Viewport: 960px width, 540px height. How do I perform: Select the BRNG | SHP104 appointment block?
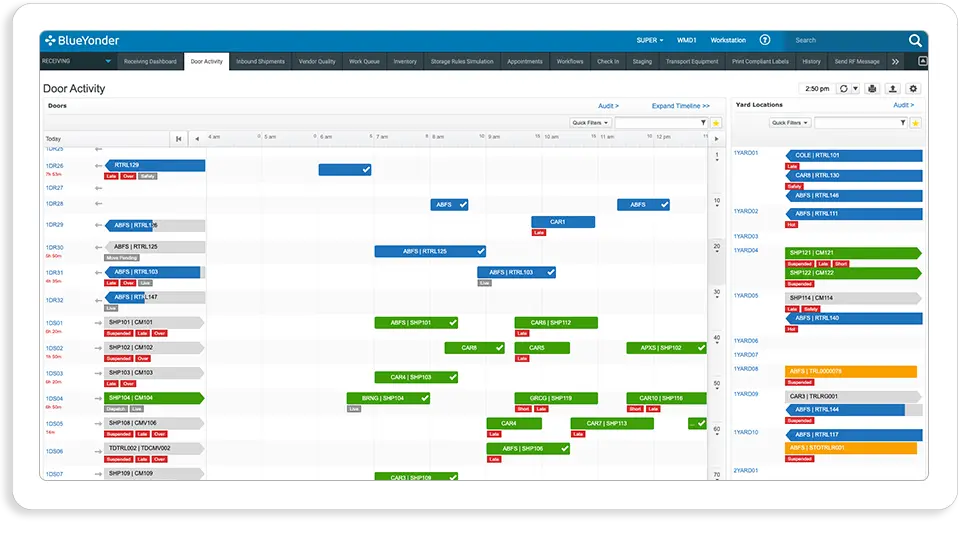point(388,398)
